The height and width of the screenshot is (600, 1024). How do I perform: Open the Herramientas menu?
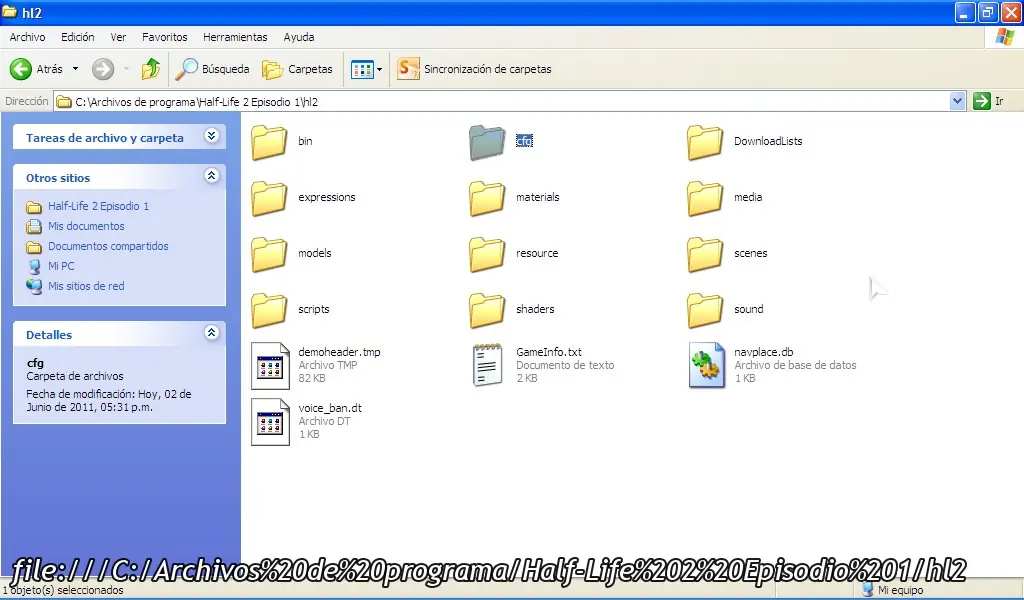coord(235,37)
